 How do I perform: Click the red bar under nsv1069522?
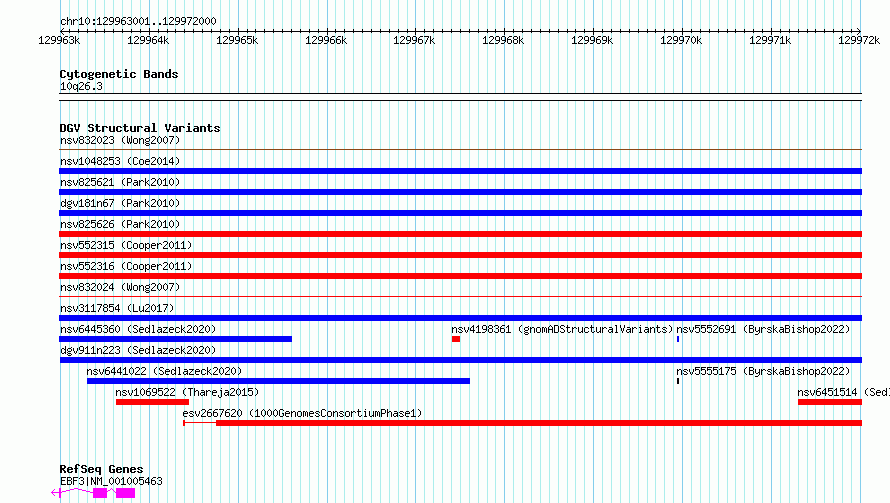point(152,402)
